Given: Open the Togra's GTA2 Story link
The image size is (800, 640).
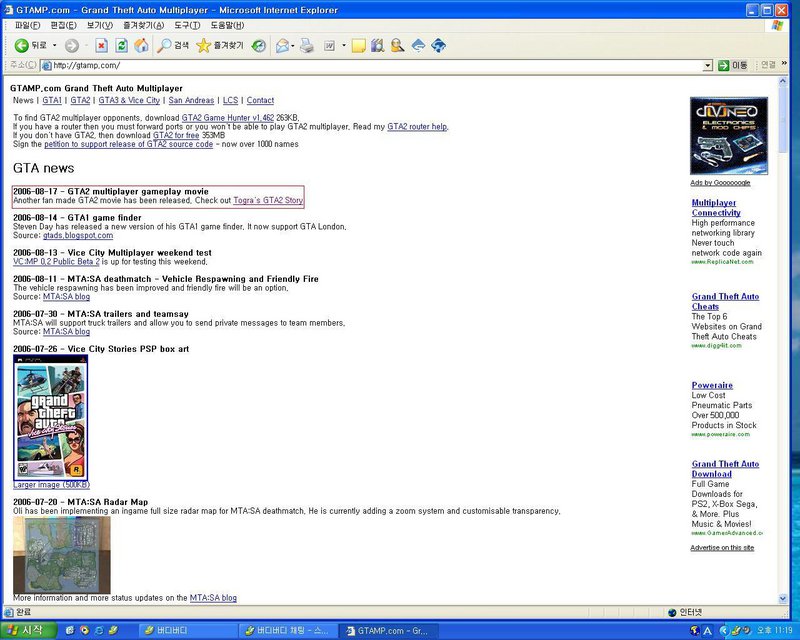Looking at the screenshot, I should click(x=267, y=200).
